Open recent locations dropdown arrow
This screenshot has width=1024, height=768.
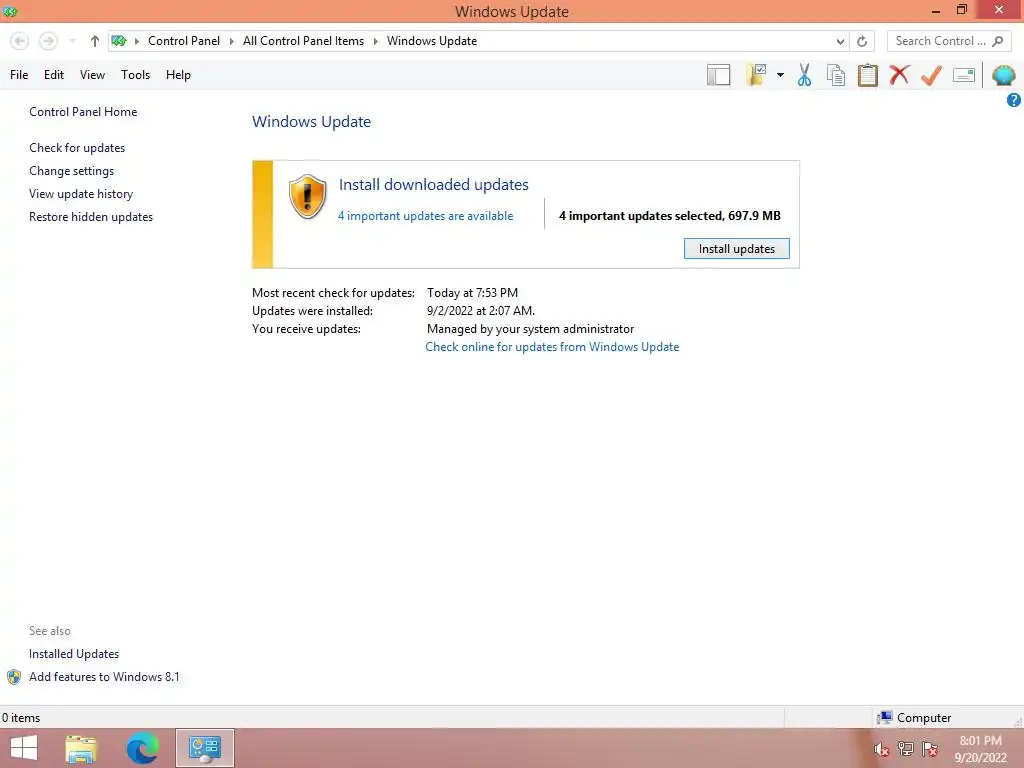click(x=72, y=41)
